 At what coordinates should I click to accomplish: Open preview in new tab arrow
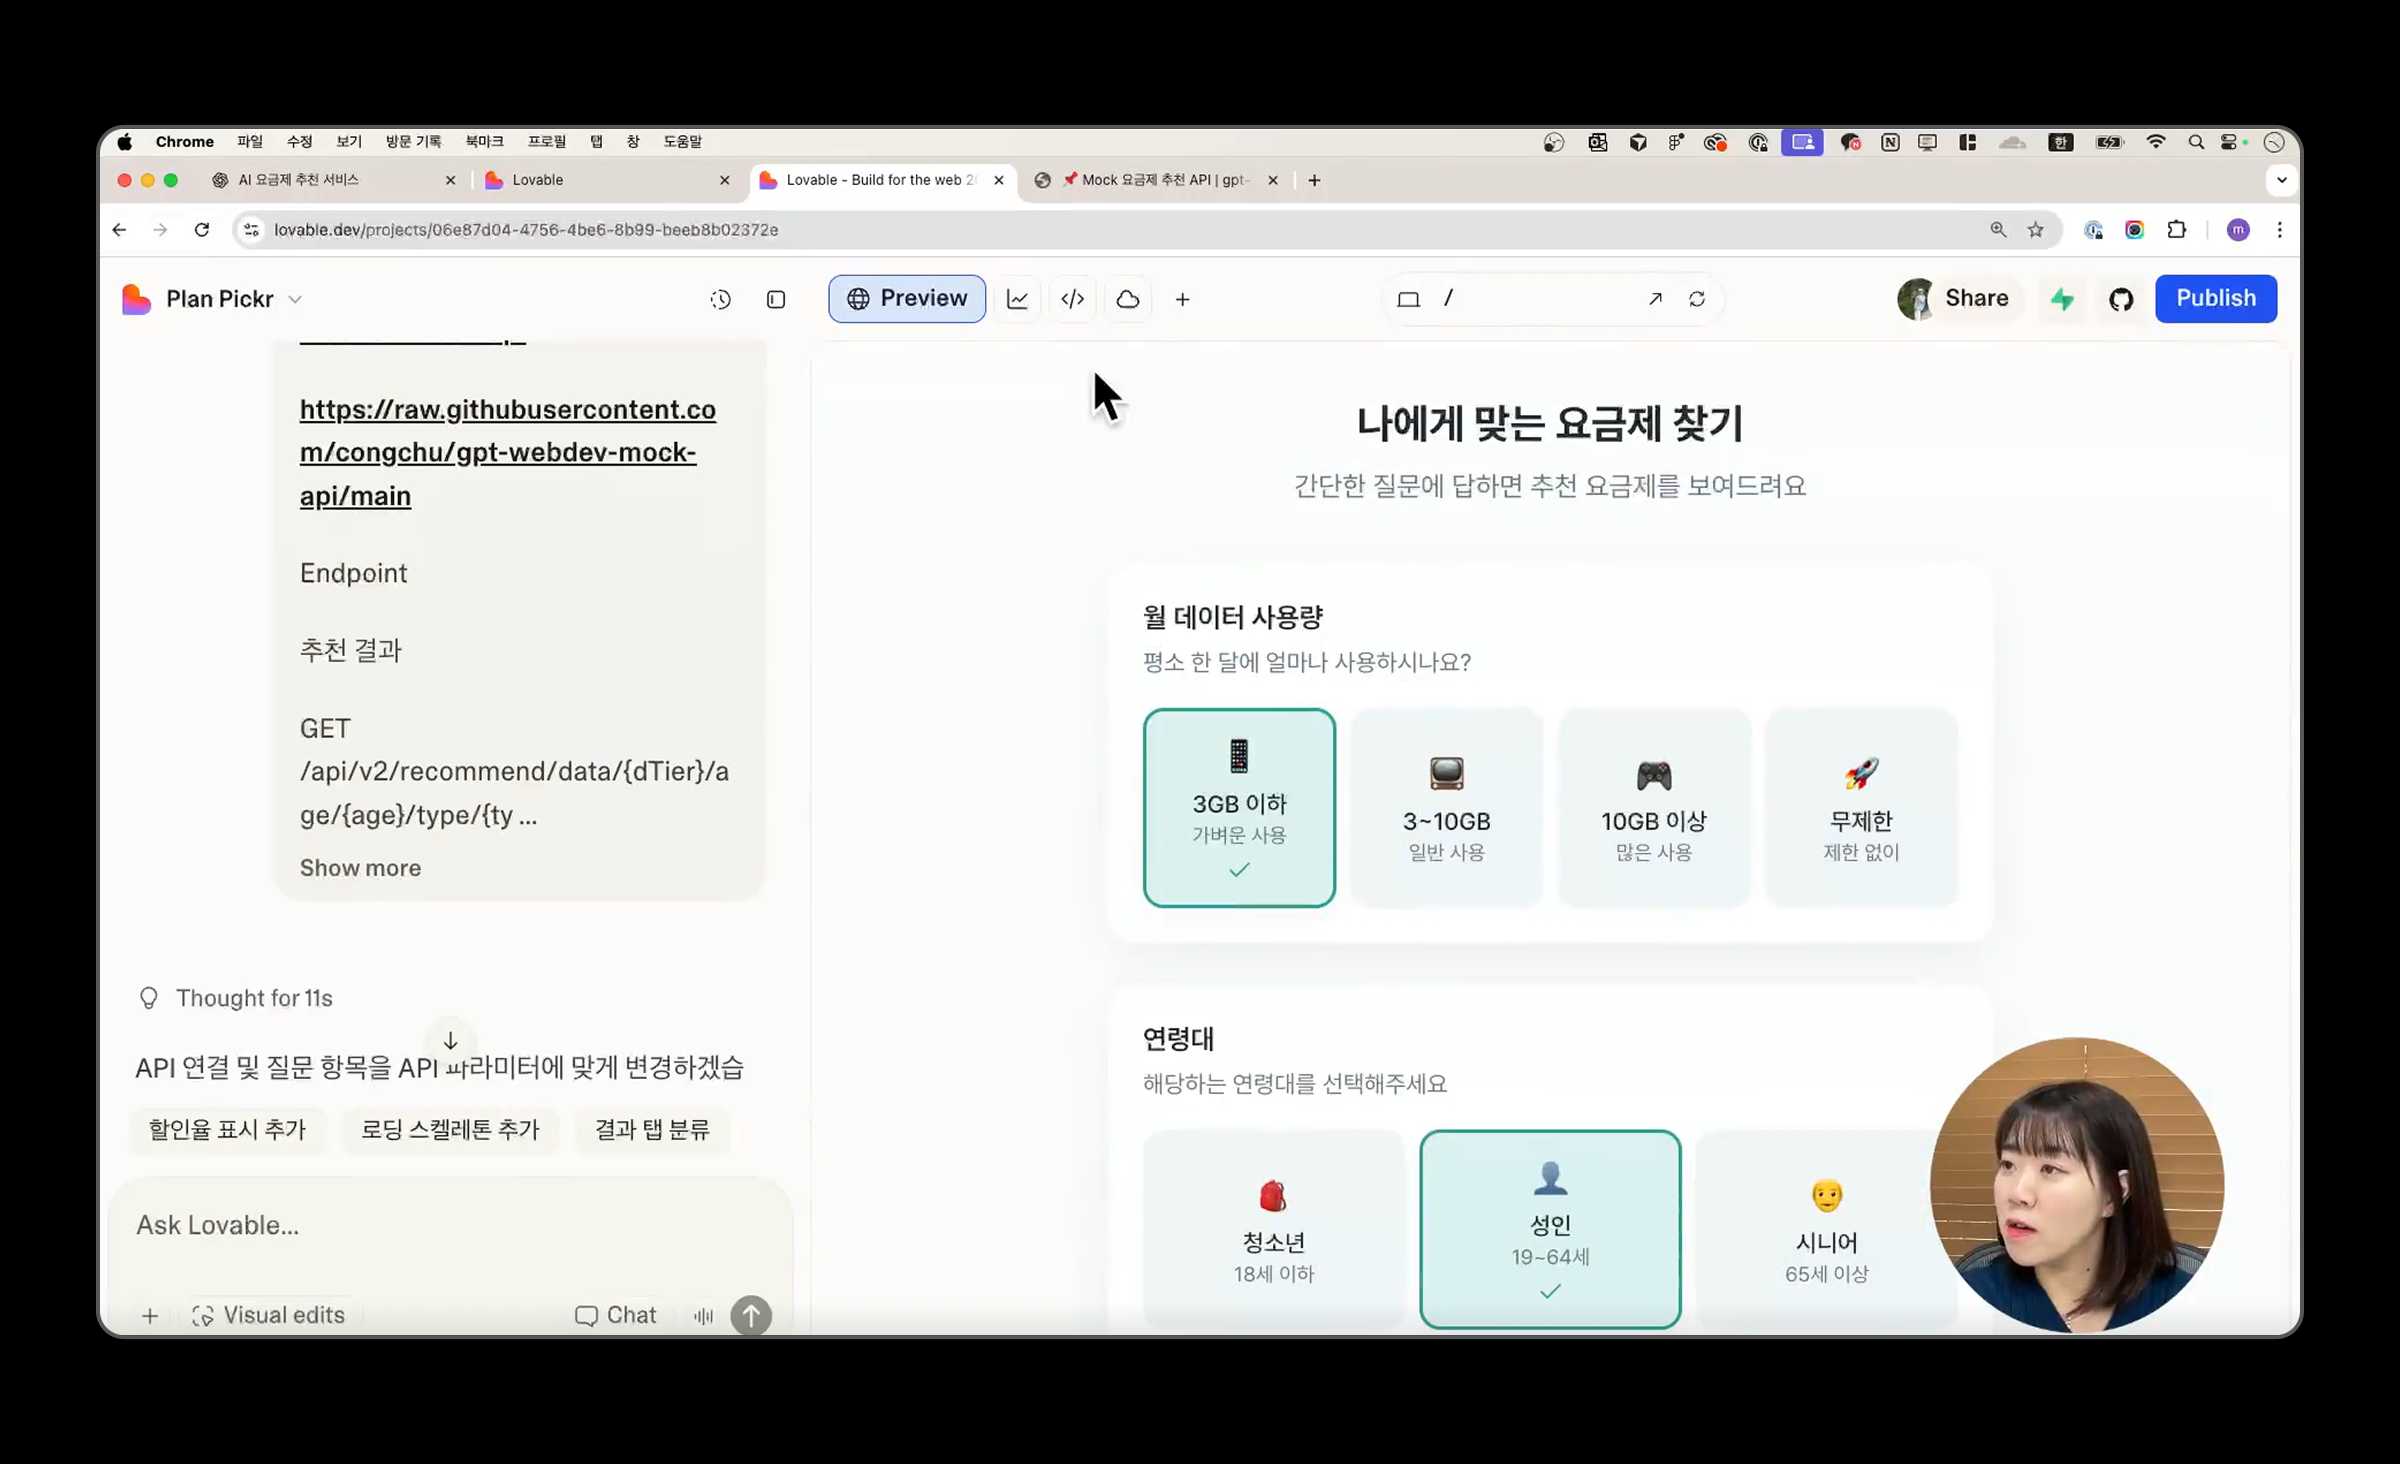tap(1655, 299)
